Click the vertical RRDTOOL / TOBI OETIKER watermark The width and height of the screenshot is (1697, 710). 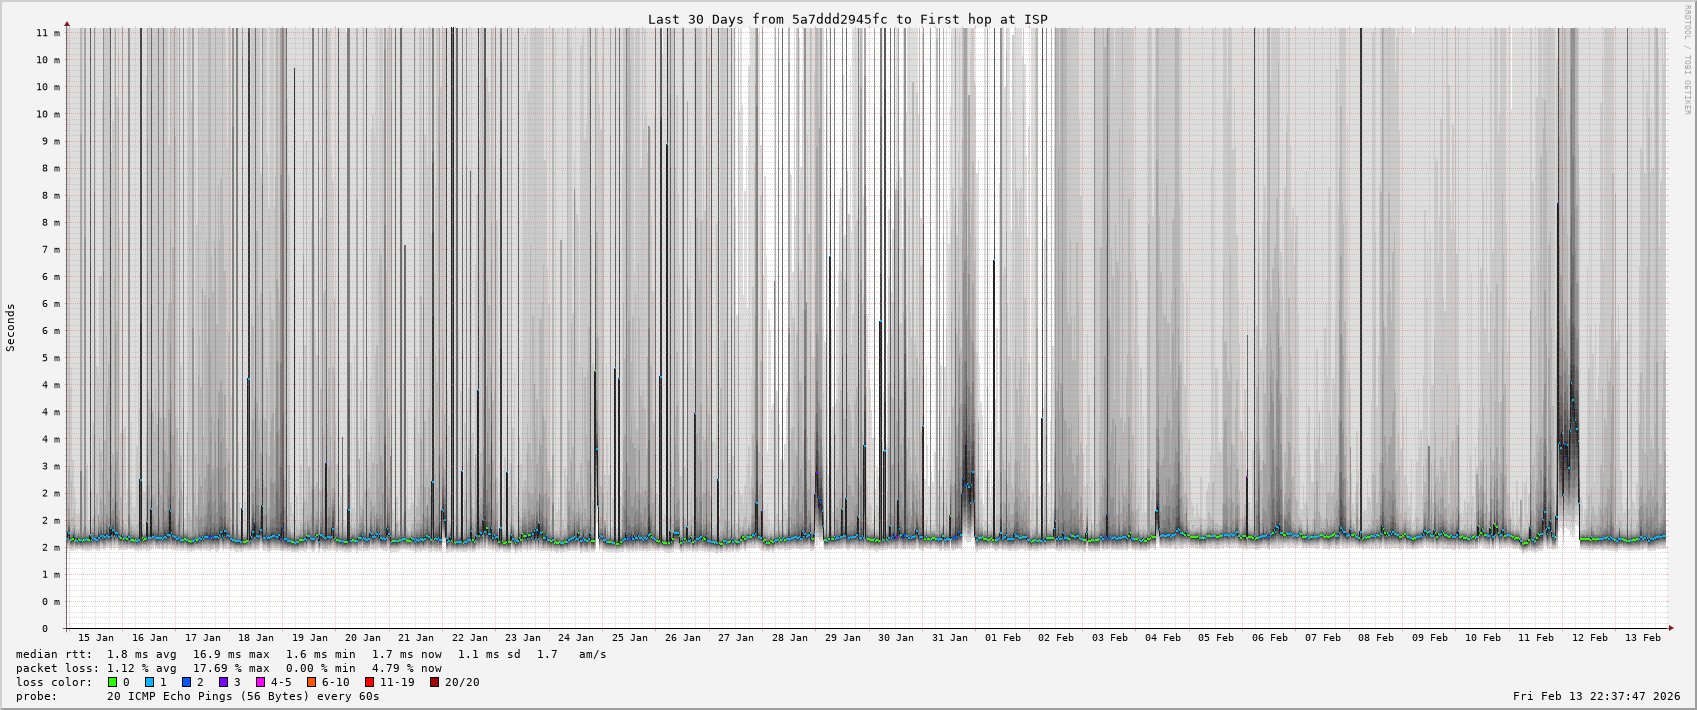(1687, 60)
